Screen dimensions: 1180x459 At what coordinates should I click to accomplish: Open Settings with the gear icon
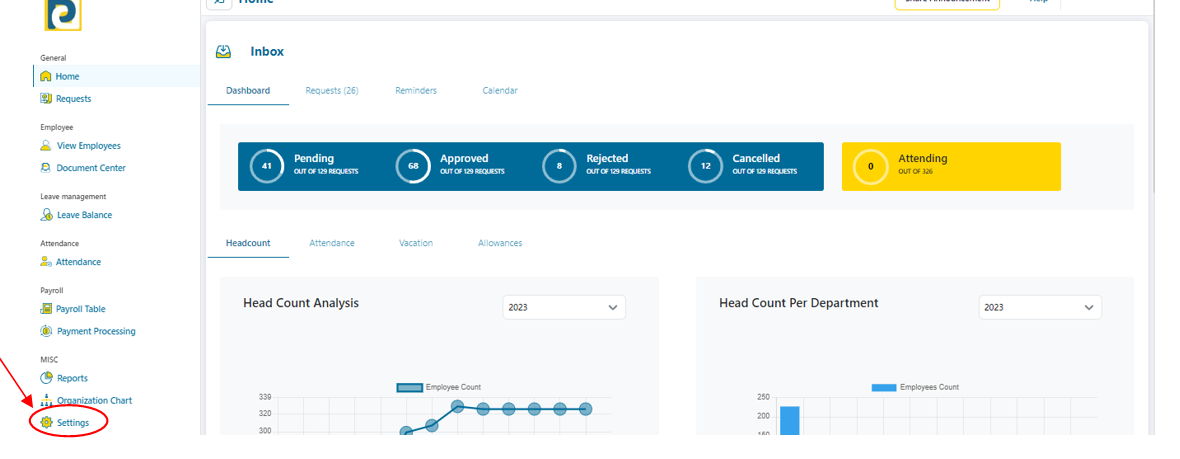[65, 423]
